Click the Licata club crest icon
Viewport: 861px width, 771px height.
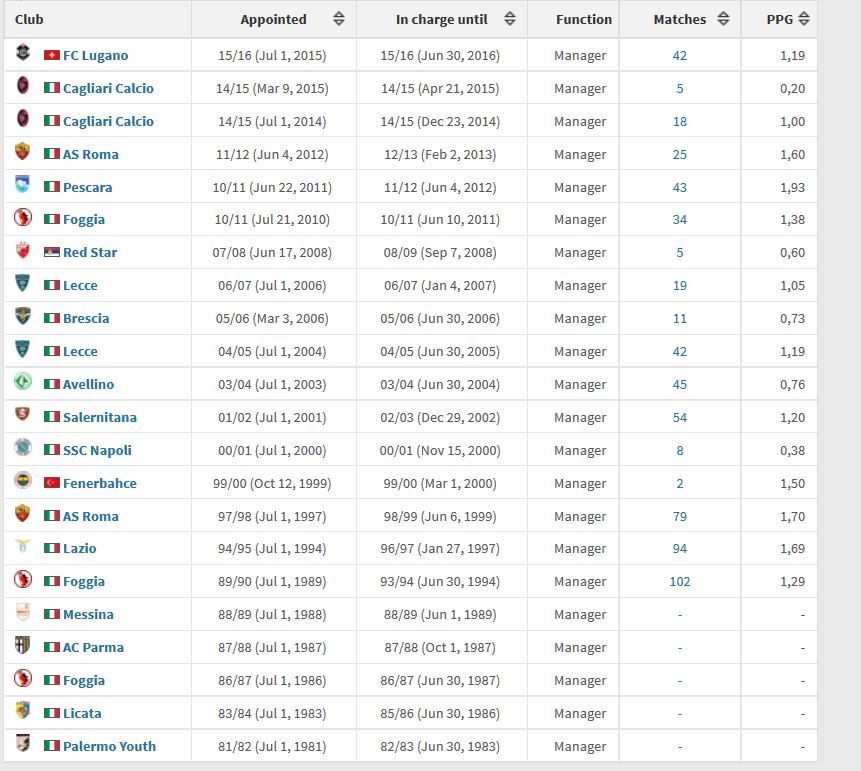point(23,711)
